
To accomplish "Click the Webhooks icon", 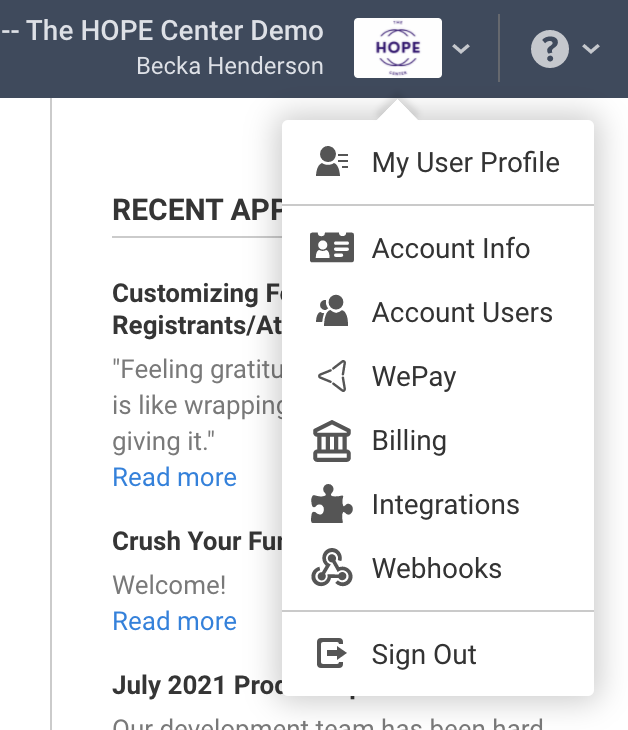I will coord(331,568).
